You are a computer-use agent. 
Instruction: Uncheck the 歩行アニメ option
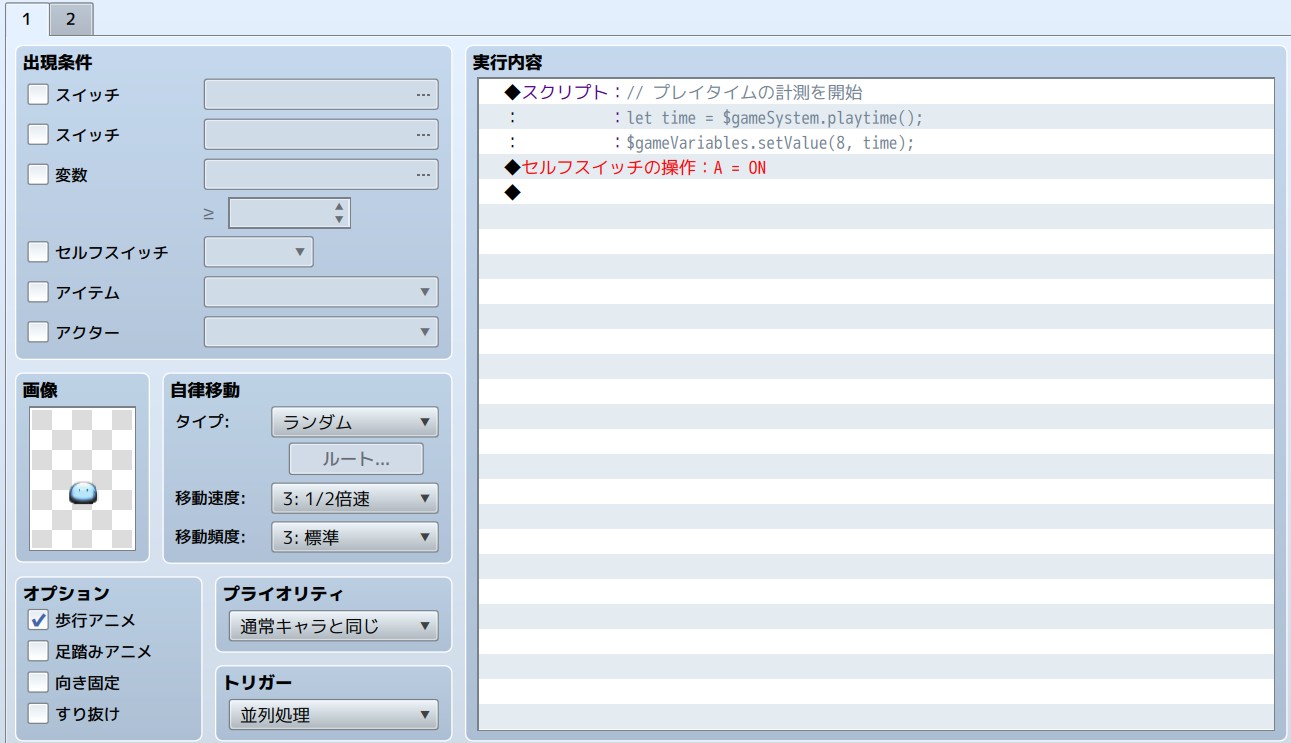38,620
